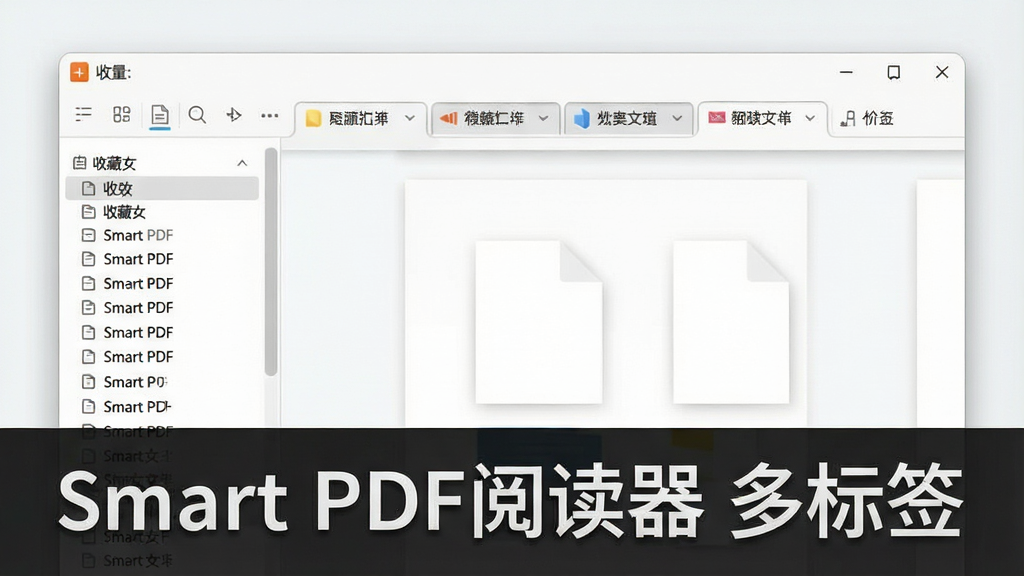Click the orange megaphone tab icon
Viewport: 1024px width, 576px height.
coord(448,118)
